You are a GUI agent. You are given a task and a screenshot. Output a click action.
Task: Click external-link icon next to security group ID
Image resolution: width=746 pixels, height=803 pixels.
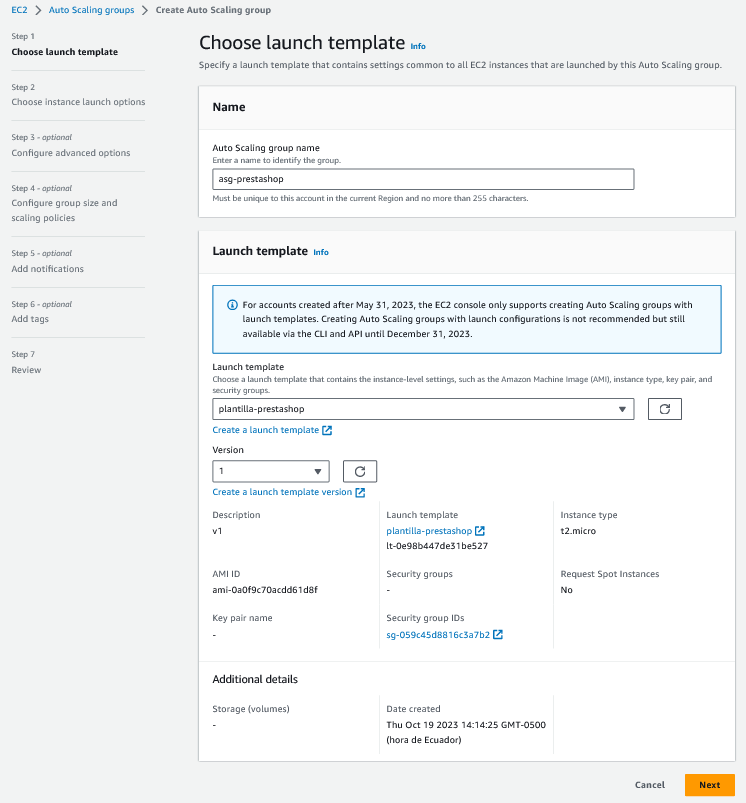pos(498,635)
